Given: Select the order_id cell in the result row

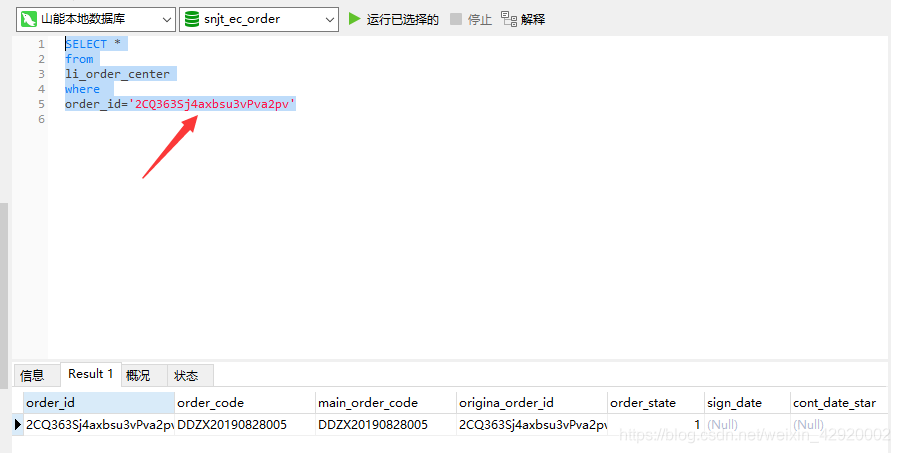Looking at the screenshot, I should 99,425.
